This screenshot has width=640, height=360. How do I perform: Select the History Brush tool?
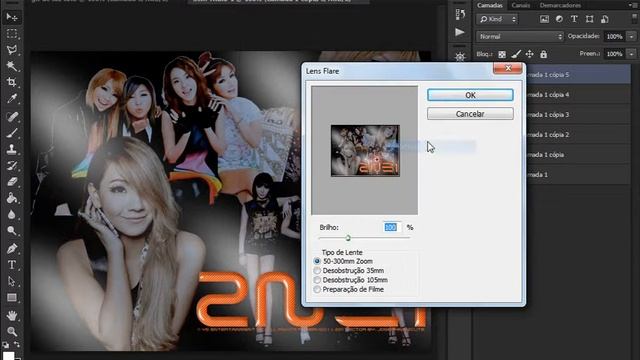tap(12, 165)
